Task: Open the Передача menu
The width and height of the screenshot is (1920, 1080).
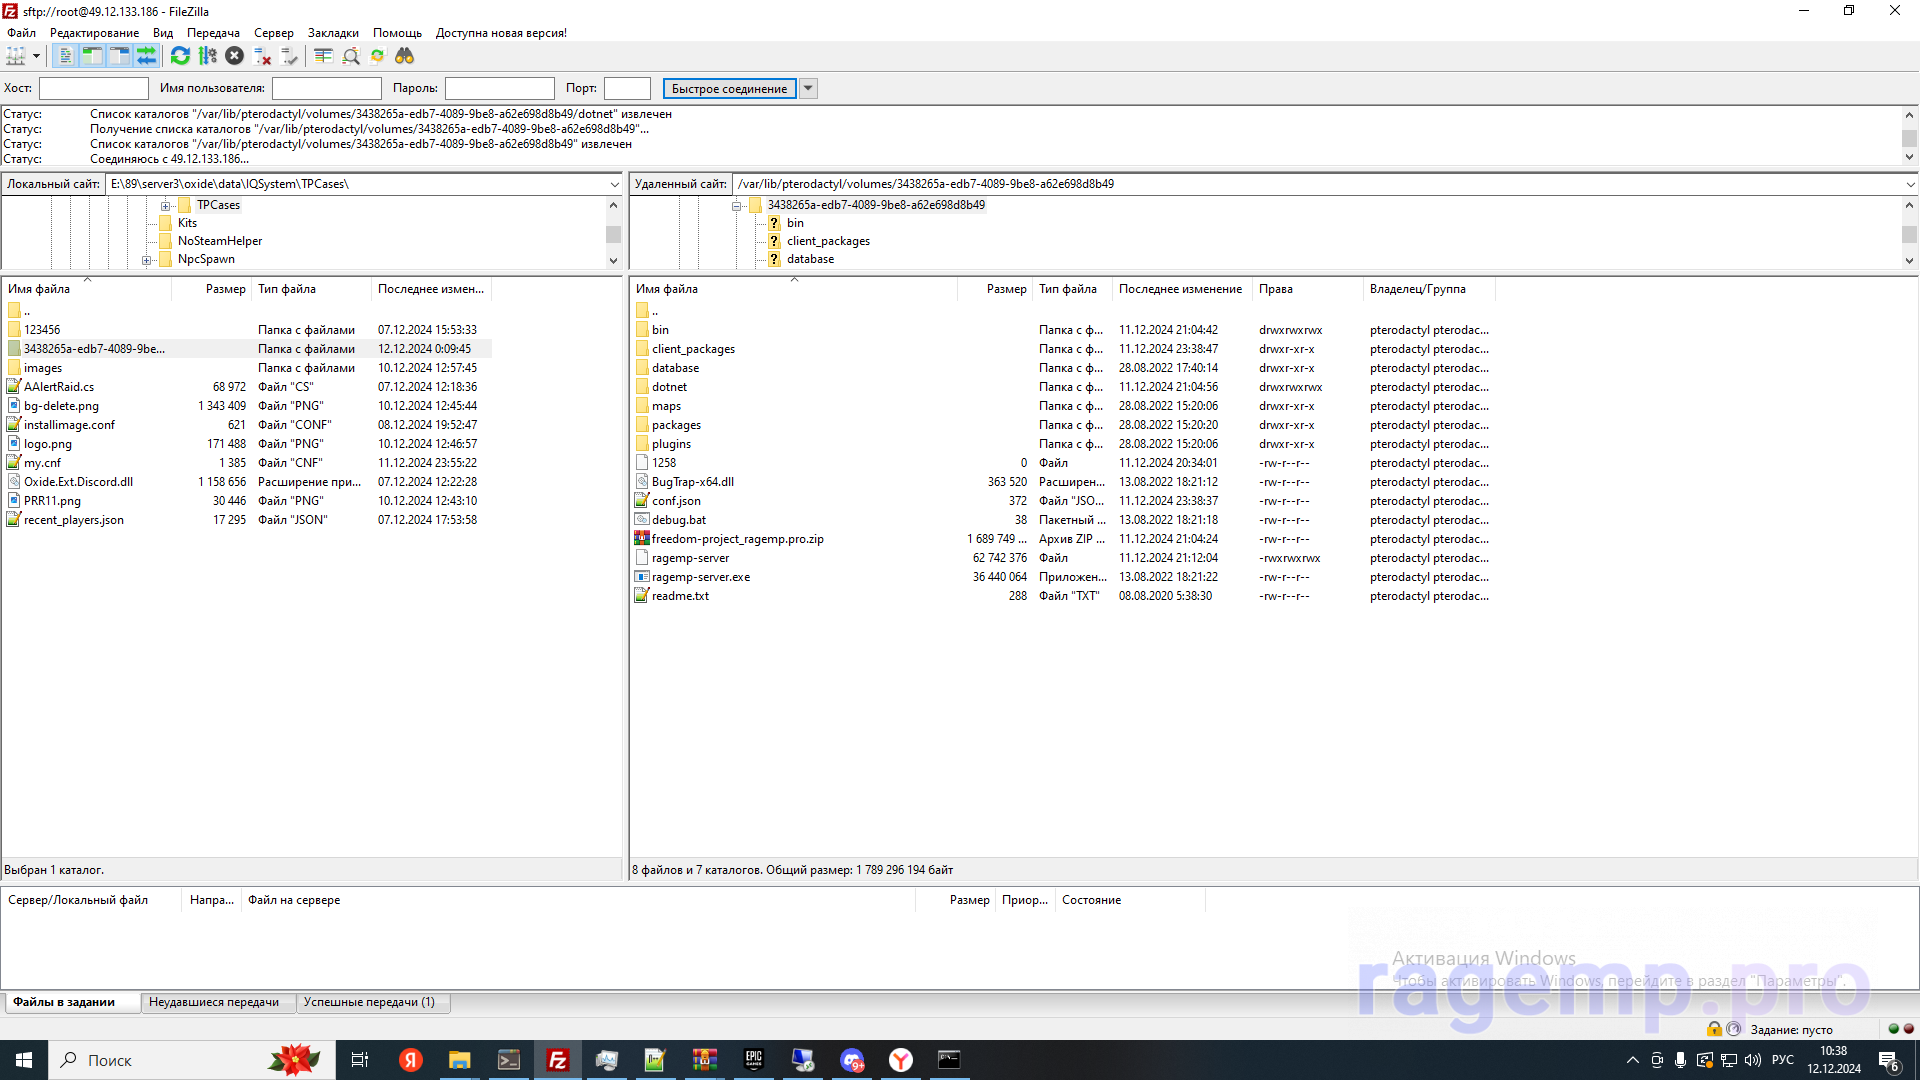Action: [213, 33]
